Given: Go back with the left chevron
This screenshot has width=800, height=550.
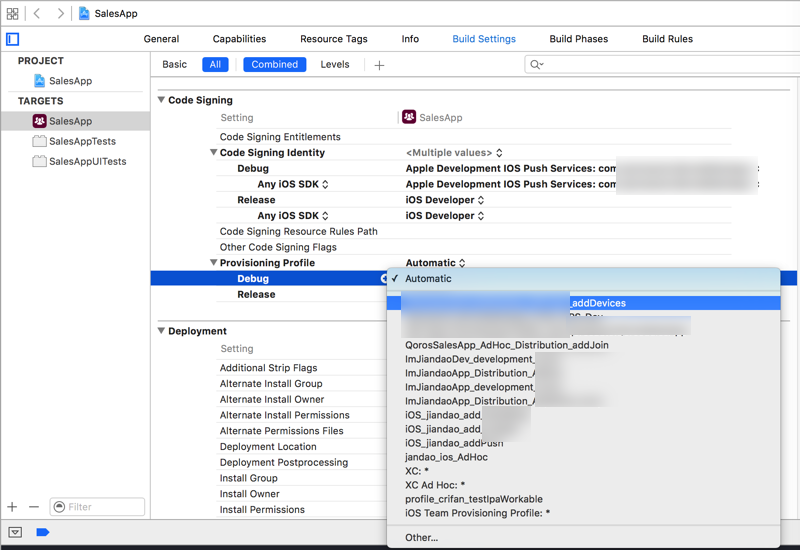Looking at the screenshot, I should pos(37,13).
